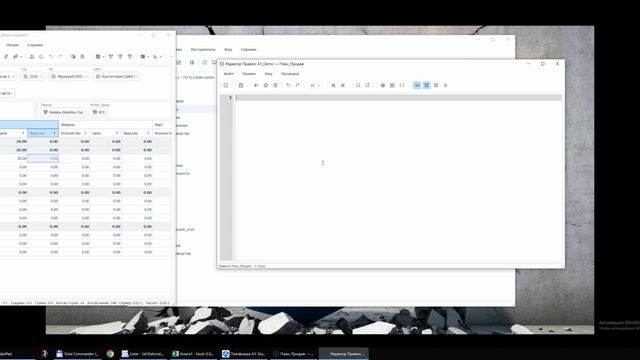This screenshot has height=360, width=640.
Task: Open the Справка menu in the left window
Action: point(35,45)
